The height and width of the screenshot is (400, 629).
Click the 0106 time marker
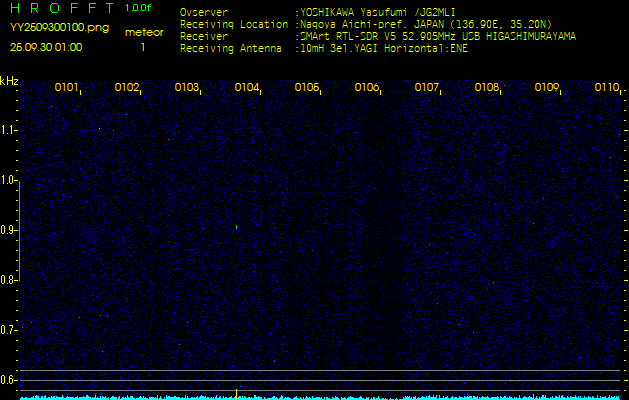(366, 87)
